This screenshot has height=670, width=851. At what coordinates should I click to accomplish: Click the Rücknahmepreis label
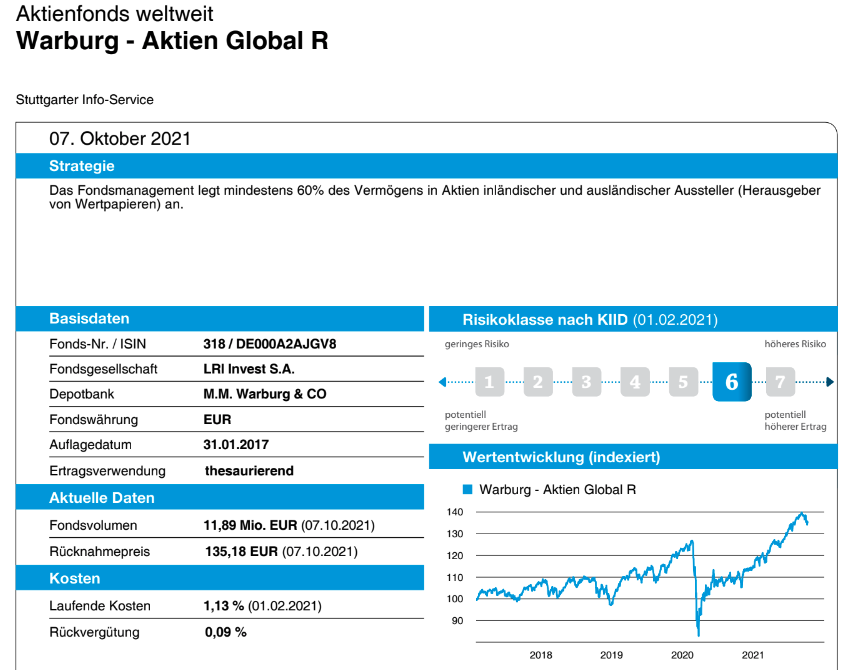coord(99,551)
